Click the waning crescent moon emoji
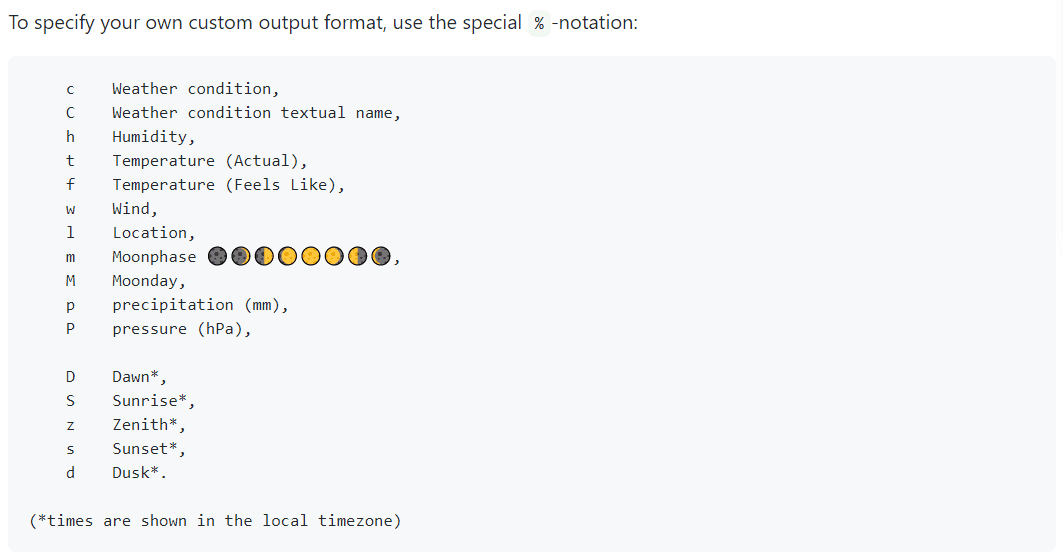This screenshot has height=558, width=1063. (380, 257)
